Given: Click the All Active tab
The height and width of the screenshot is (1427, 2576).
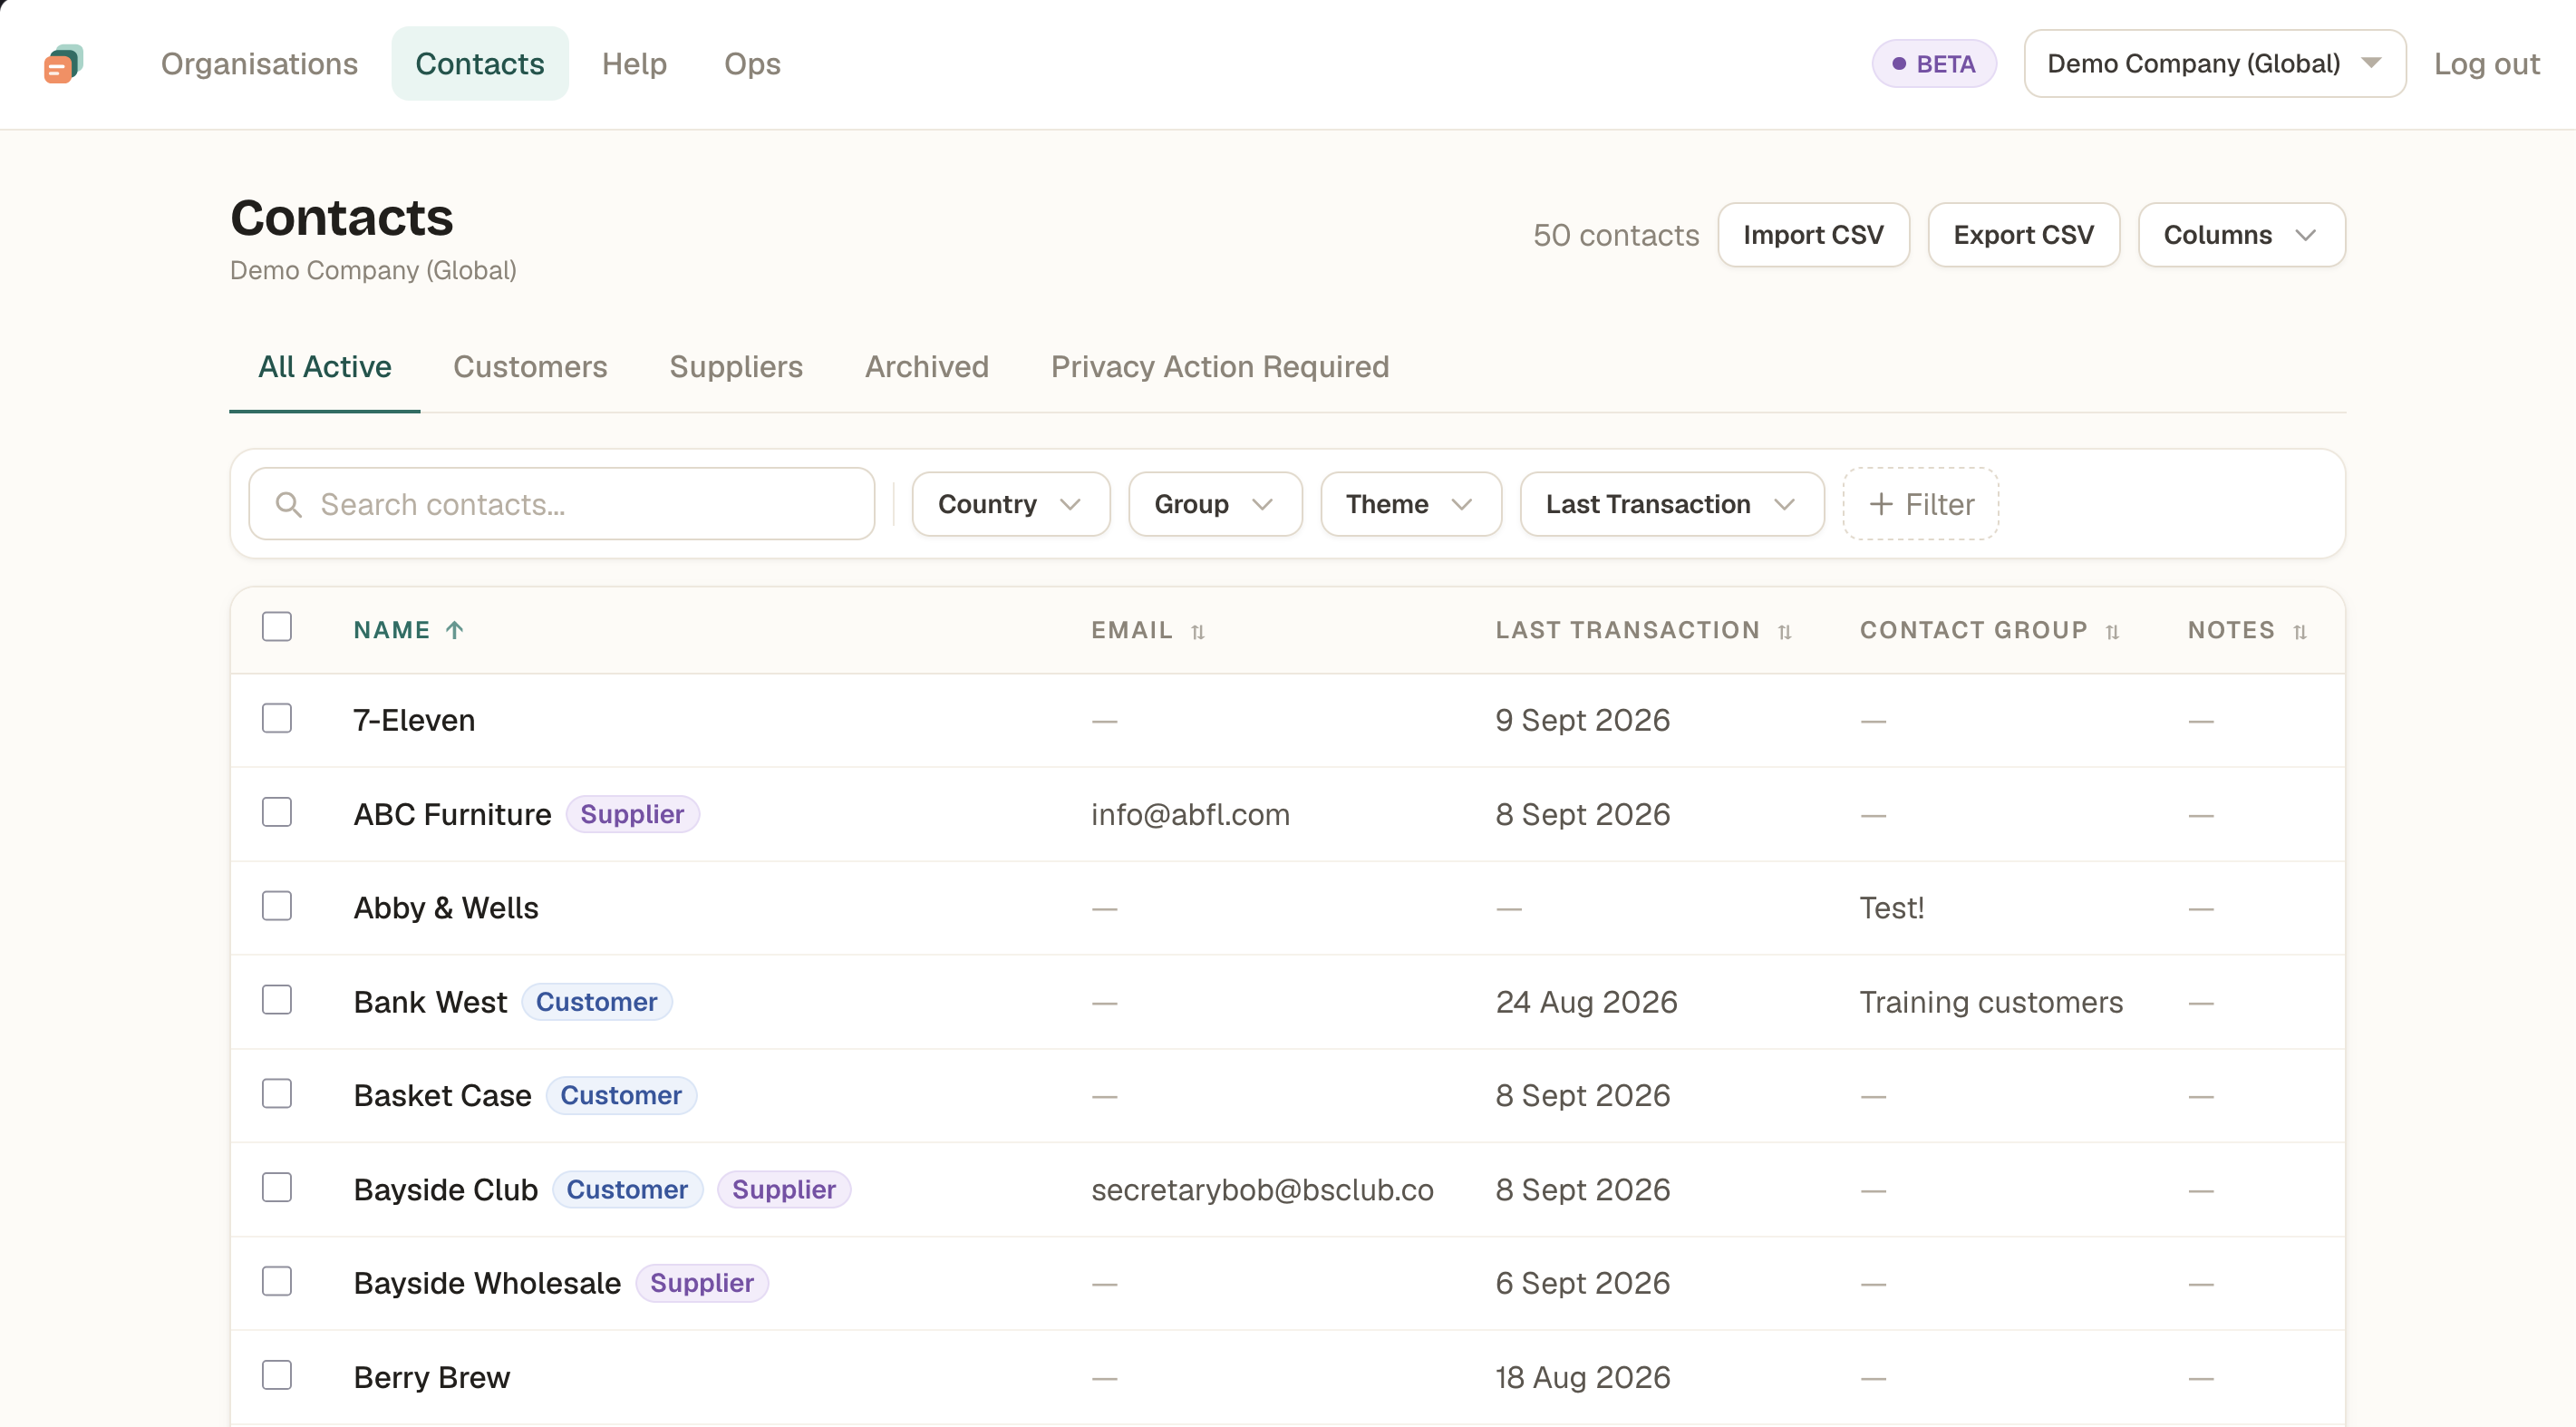Looking at the screenshot, I should tap(325, 367).
